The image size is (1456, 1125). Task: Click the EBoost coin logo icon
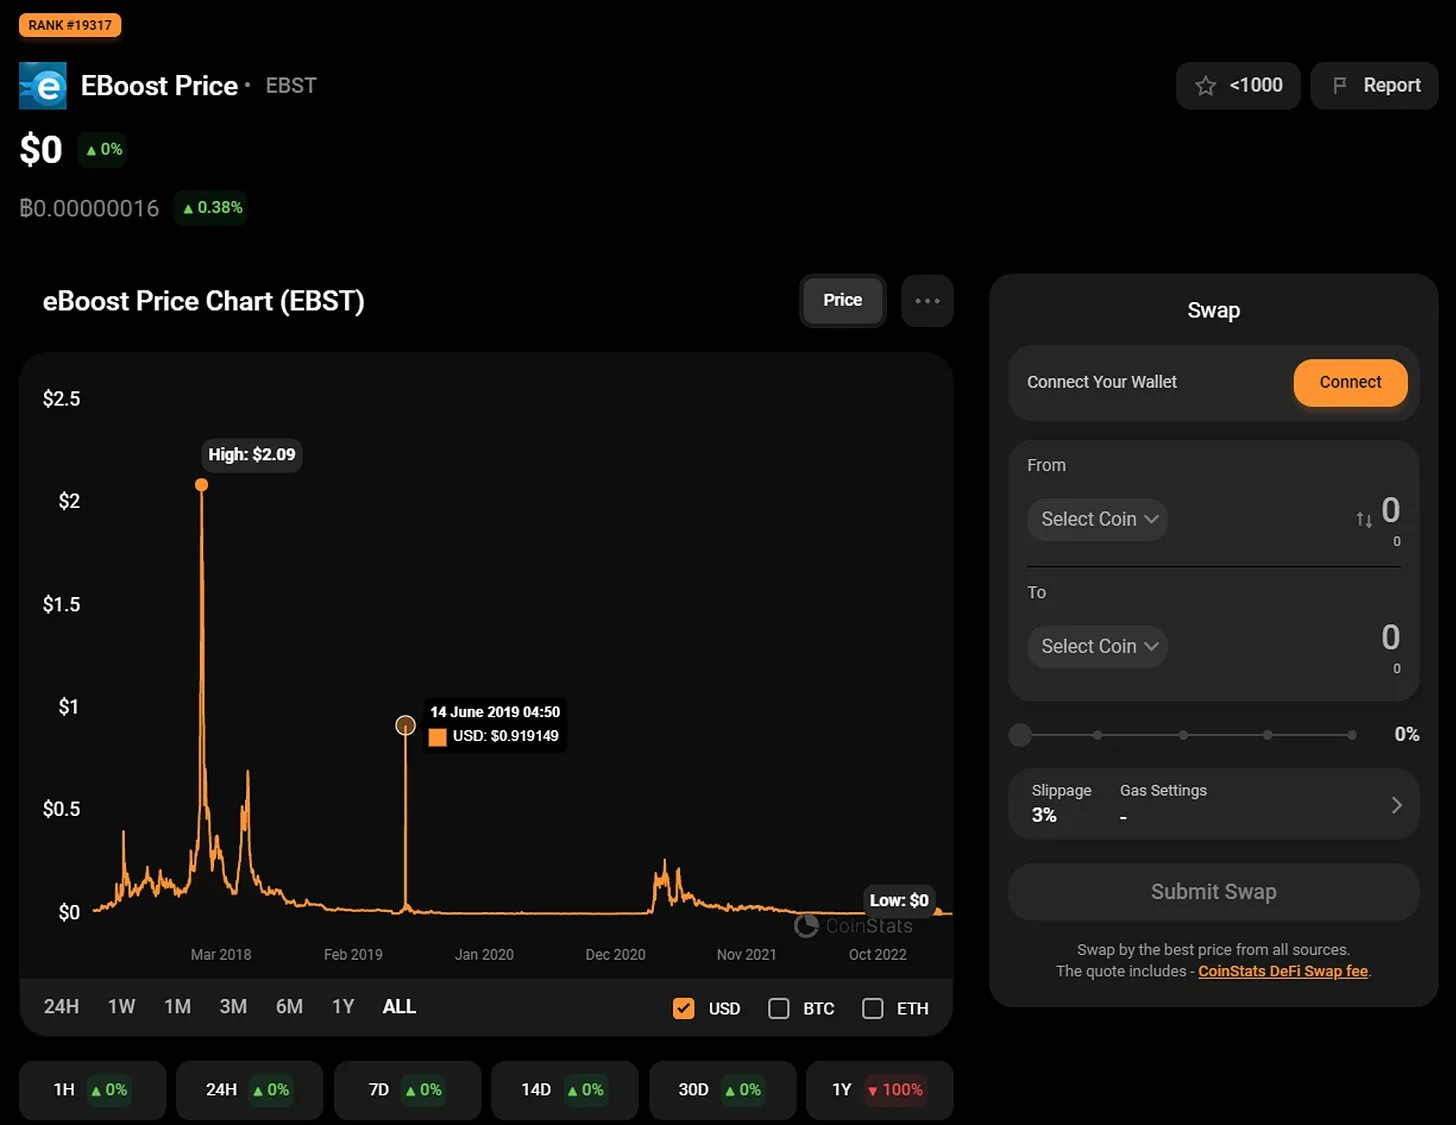pyautogui.click(x=43, y=86)
